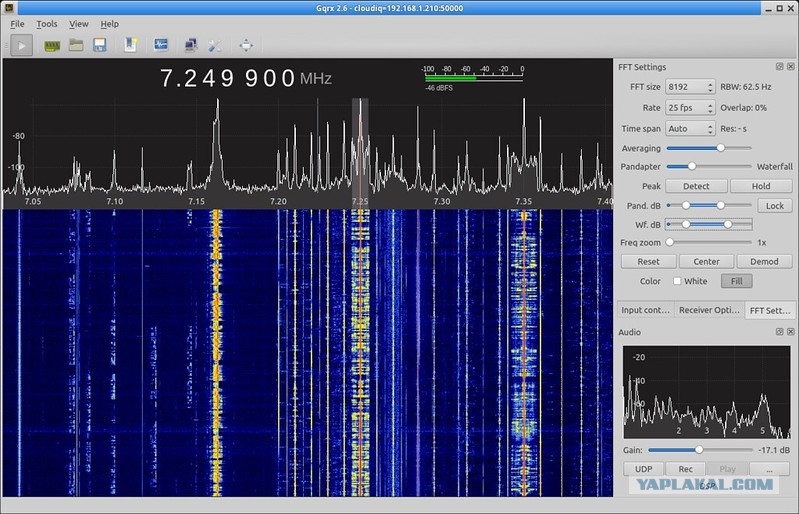Image resolution: width=799 pixels, height=514 pixels.
Task: Click the load settings folder icon
Action: click(x=76, y=45)
